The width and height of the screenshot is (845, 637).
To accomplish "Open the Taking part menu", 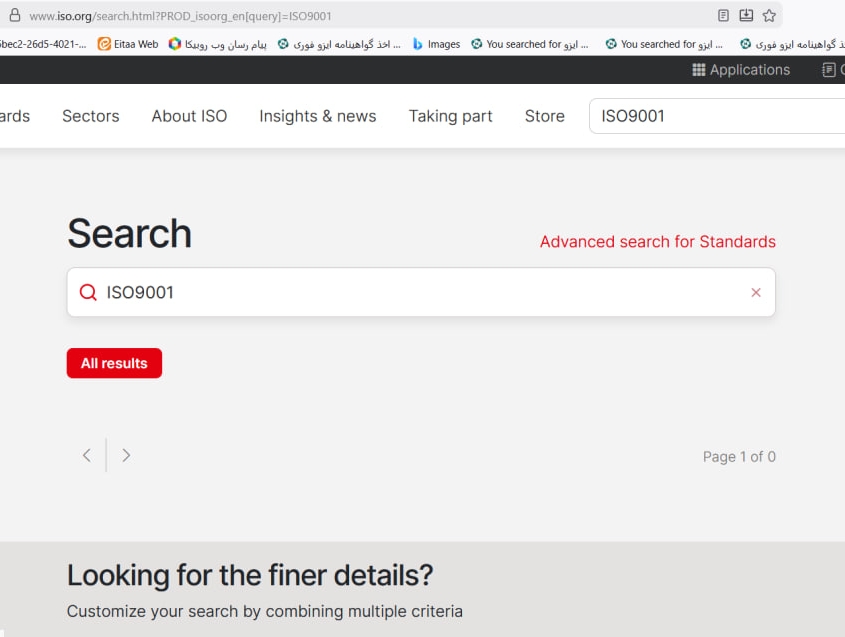I will (450, 116).
